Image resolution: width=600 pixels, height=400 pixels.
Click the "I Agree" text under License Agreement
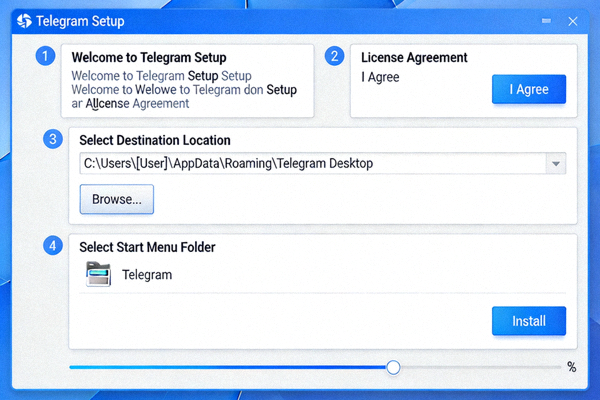(x=380, y=77)
